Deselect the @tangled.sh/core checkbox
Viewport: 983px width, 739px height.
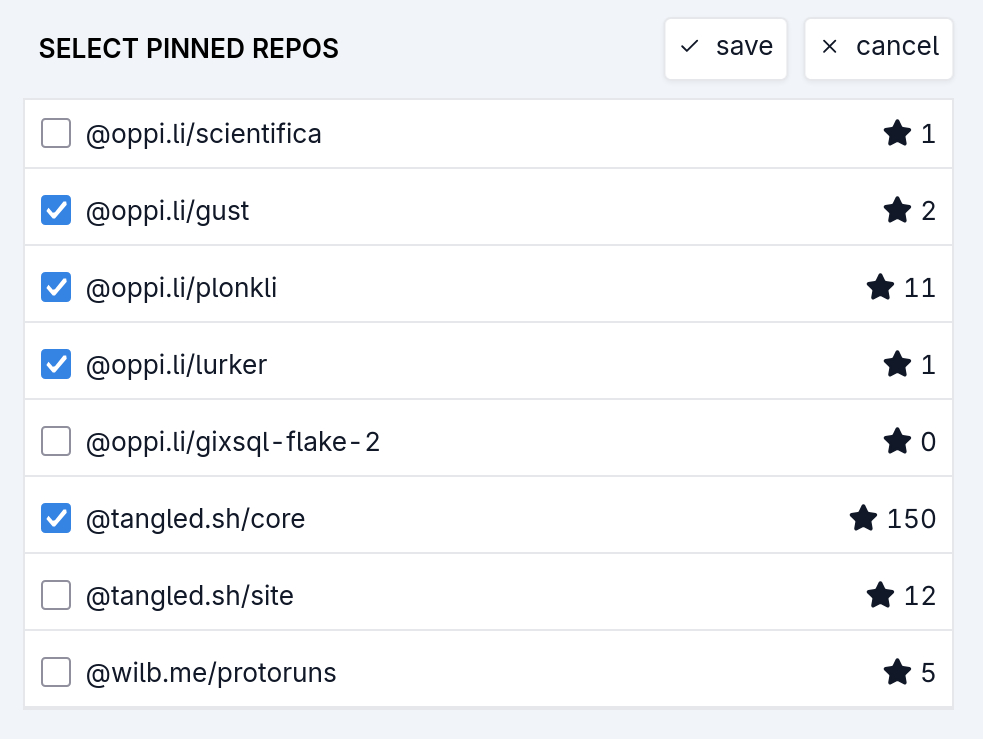[x=56, y=518]
